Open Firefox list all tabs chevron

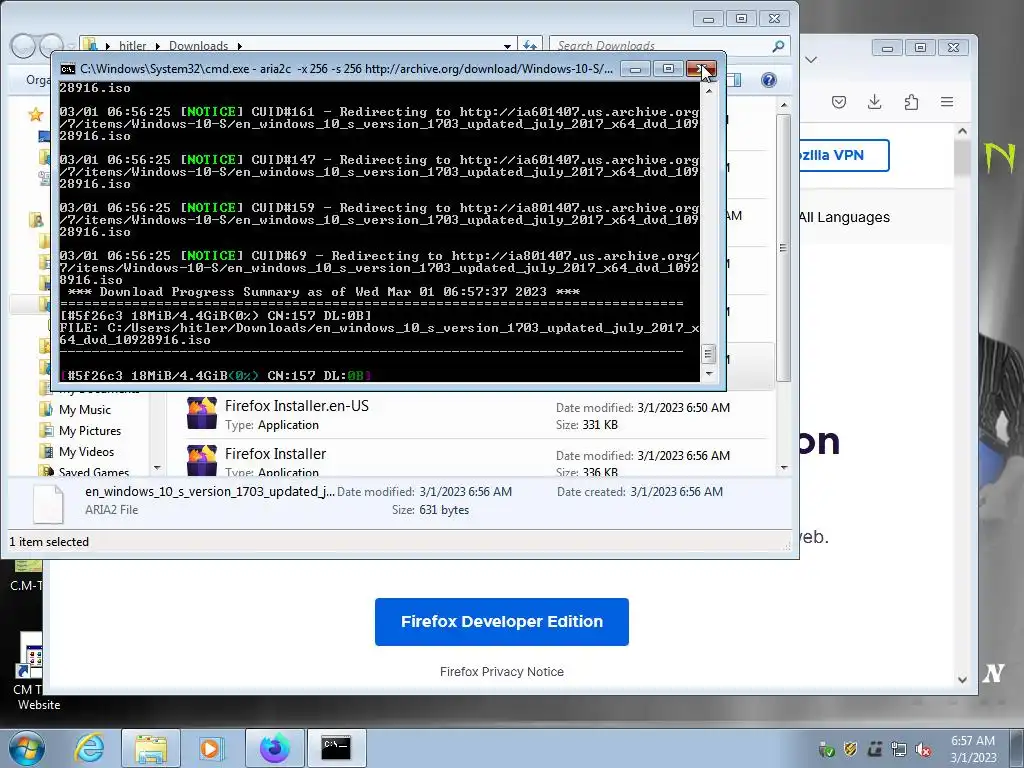point(811,59)
